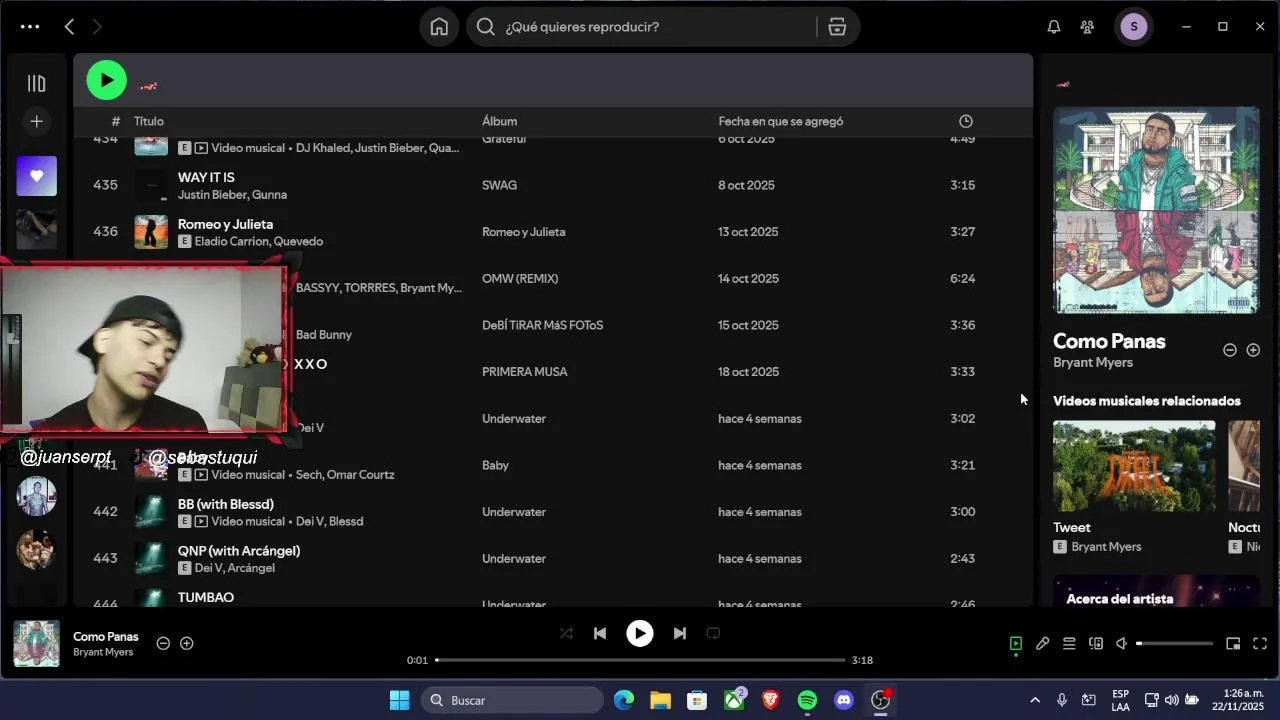Mute the volume speaker icon

(1122, 644)
